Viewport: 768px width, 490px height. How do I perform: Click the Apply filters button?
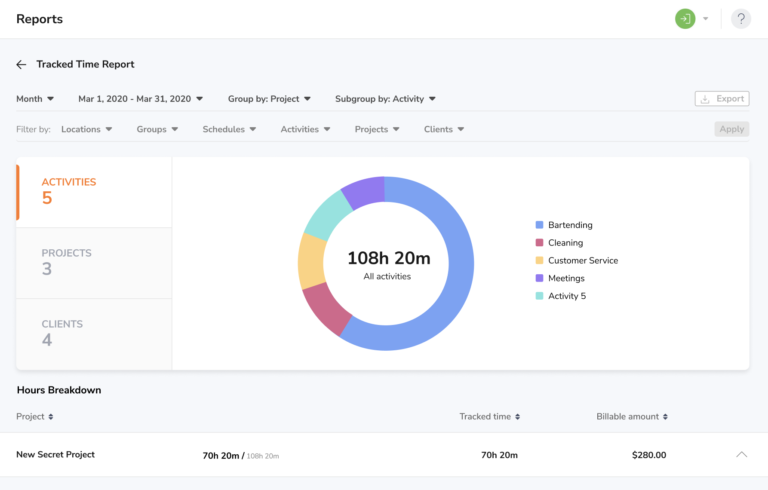(731, 129)
